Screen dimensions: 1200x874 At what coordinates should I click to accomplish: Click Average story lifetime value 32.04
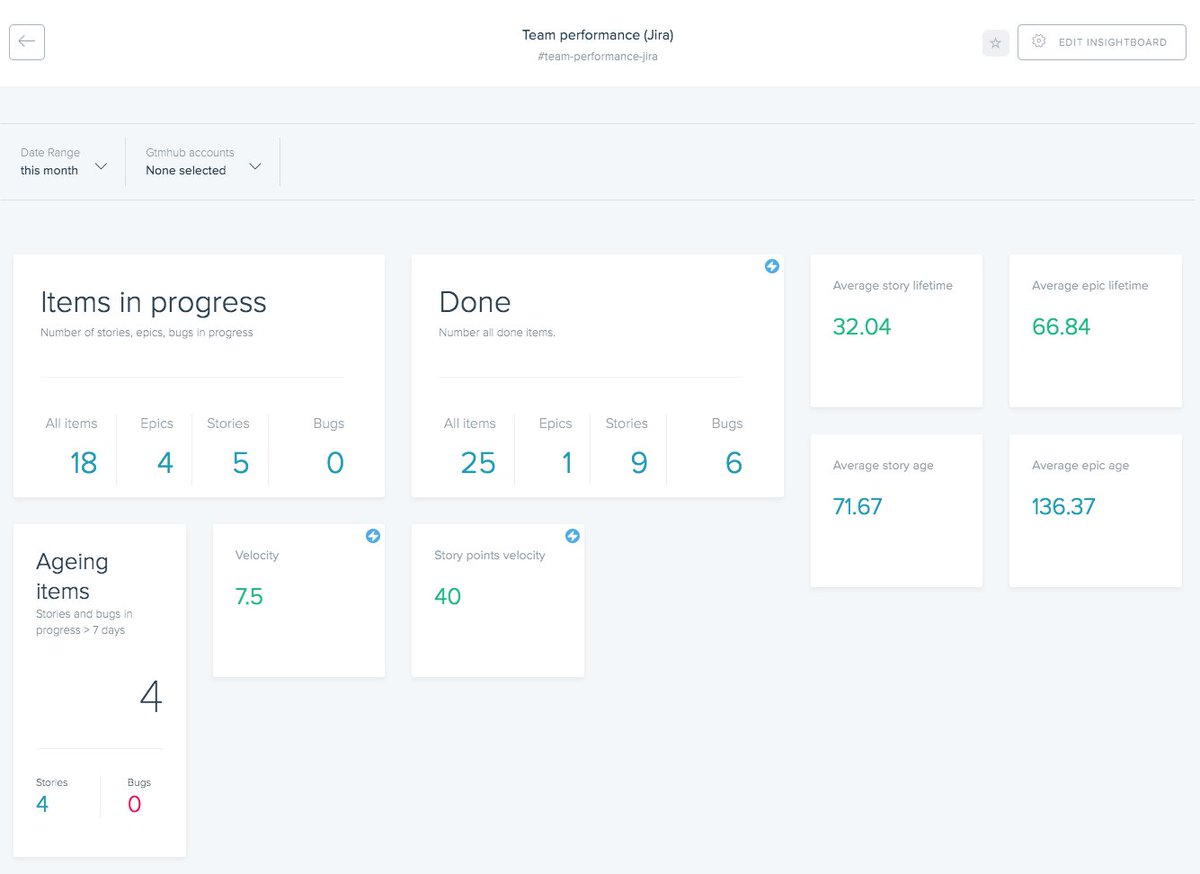(862, 327)
